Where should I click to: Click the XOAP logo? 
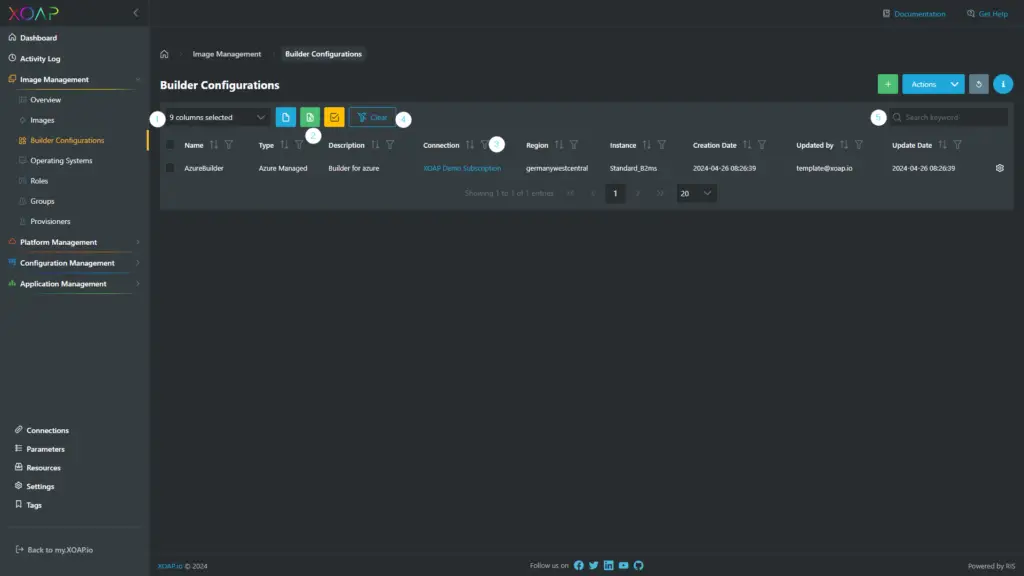click(x=33, y=13)
